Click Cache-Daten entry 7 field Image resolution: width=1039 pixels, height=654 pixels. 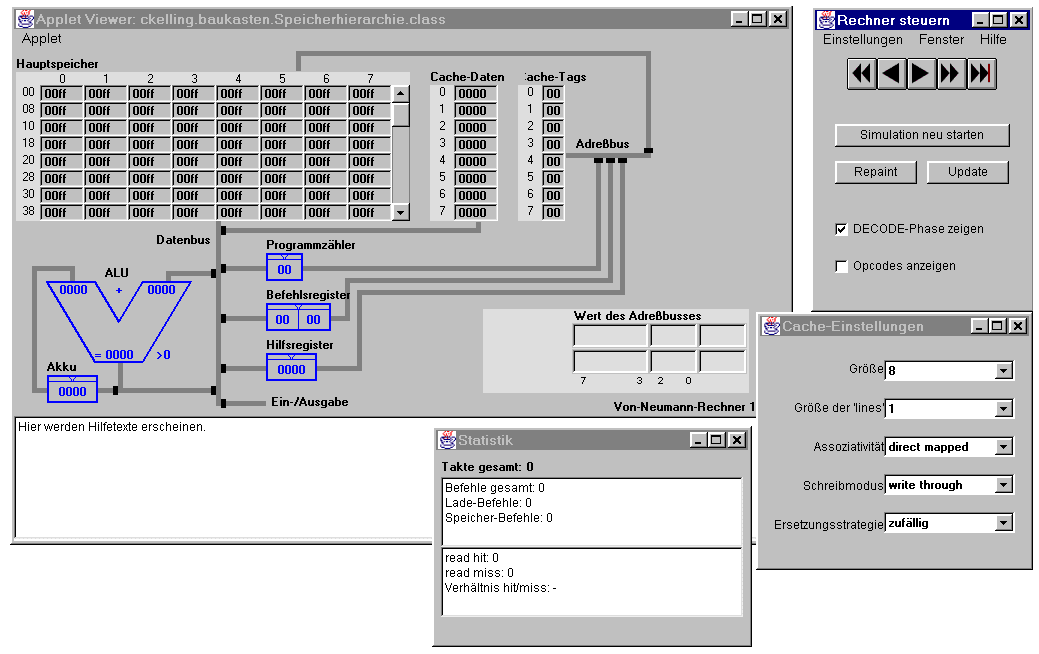(x=475, y=212)
